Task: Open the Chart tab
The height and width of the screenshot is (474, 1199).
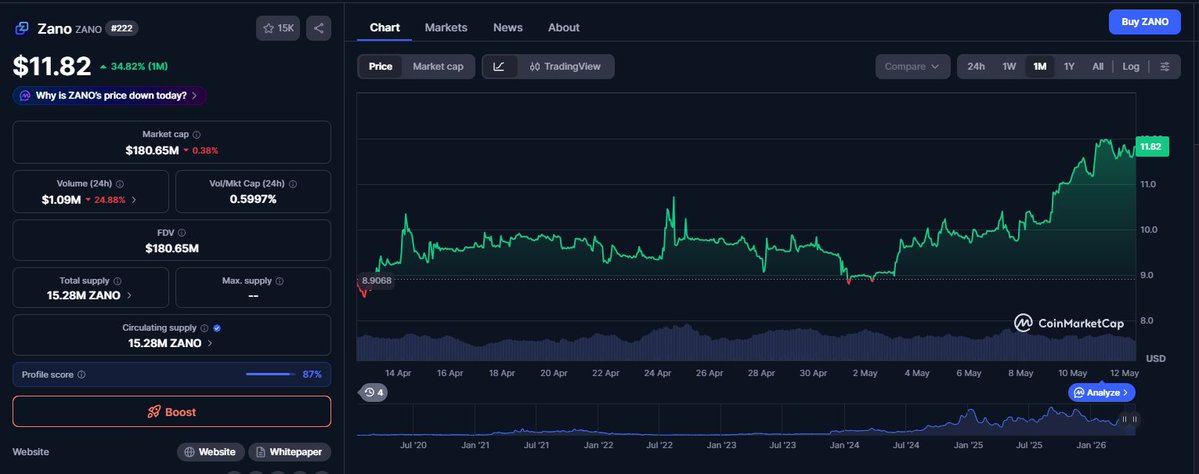Action: 385,28
